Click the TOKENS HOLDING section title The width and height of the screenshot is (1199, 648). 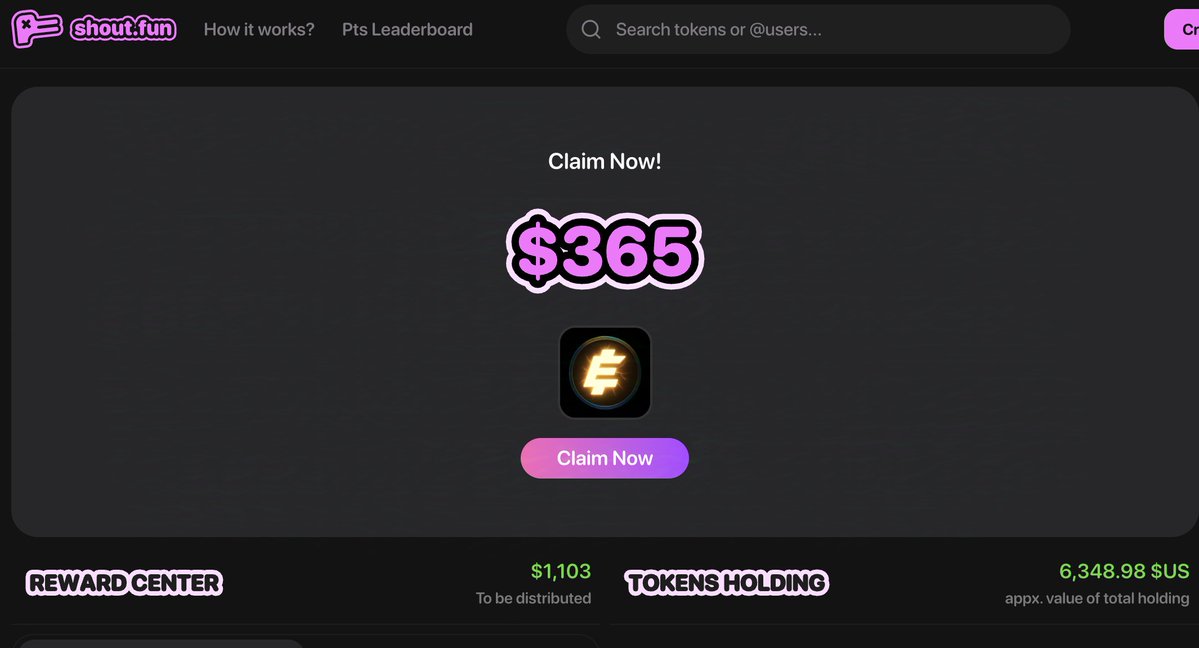click(x=726, y=583)
